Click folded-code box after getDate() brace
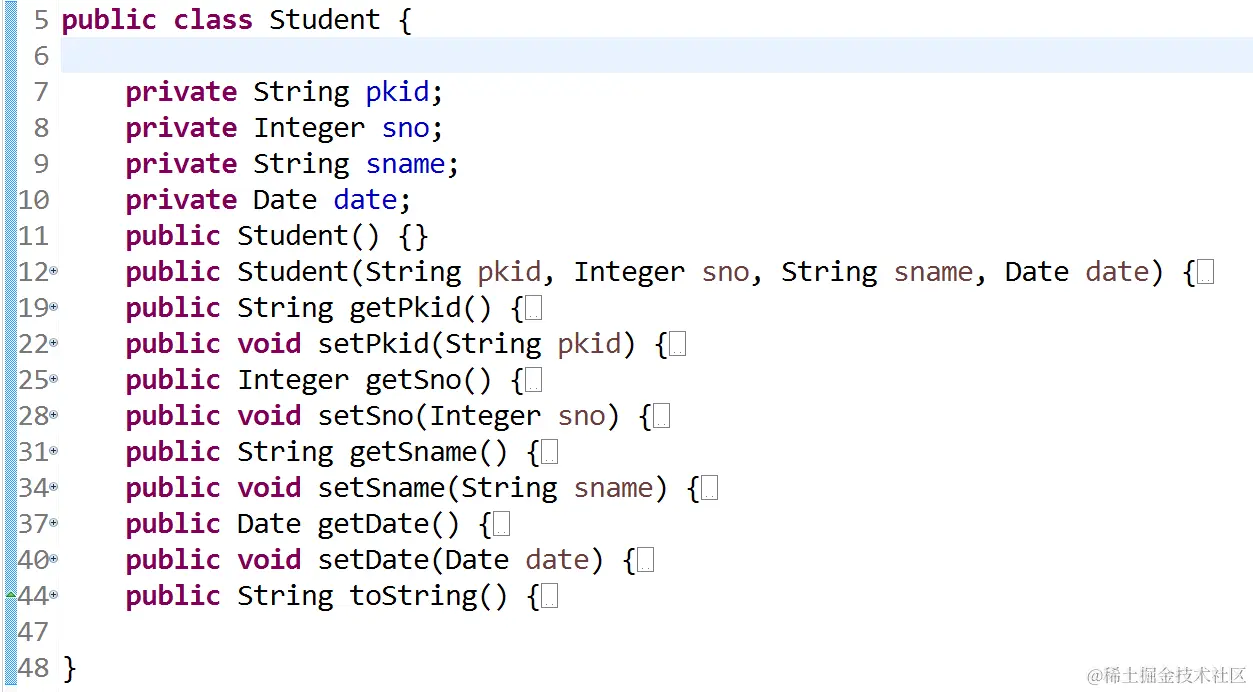1253x692 pixels. pyautogui.click(x=501, y=525)
